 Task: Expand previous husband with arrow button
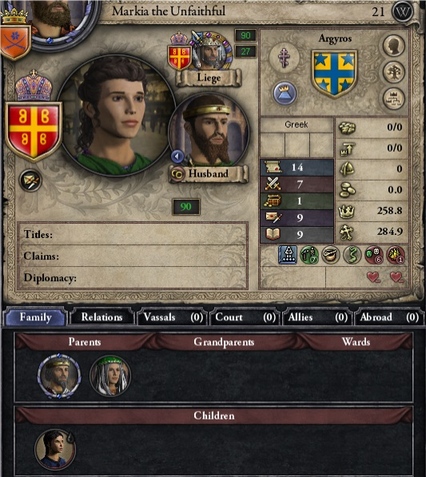coord(177,156)
